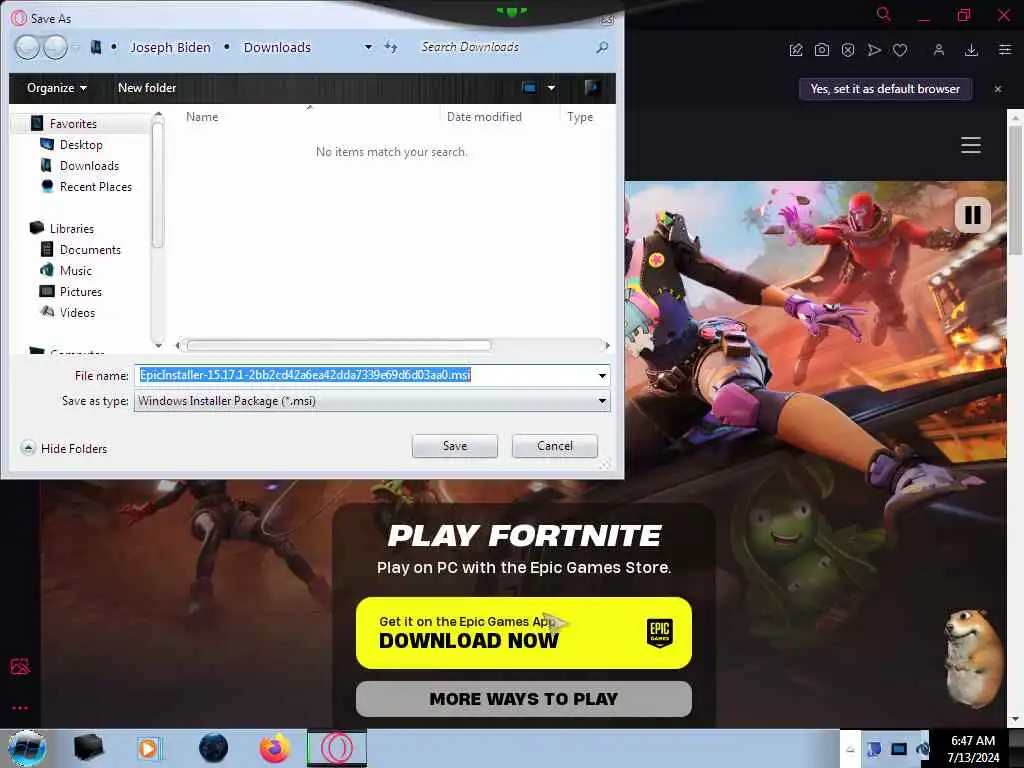Open the ad blocker shield icon in Opera
Screen dimensions: 1024x768
point(848,50)
